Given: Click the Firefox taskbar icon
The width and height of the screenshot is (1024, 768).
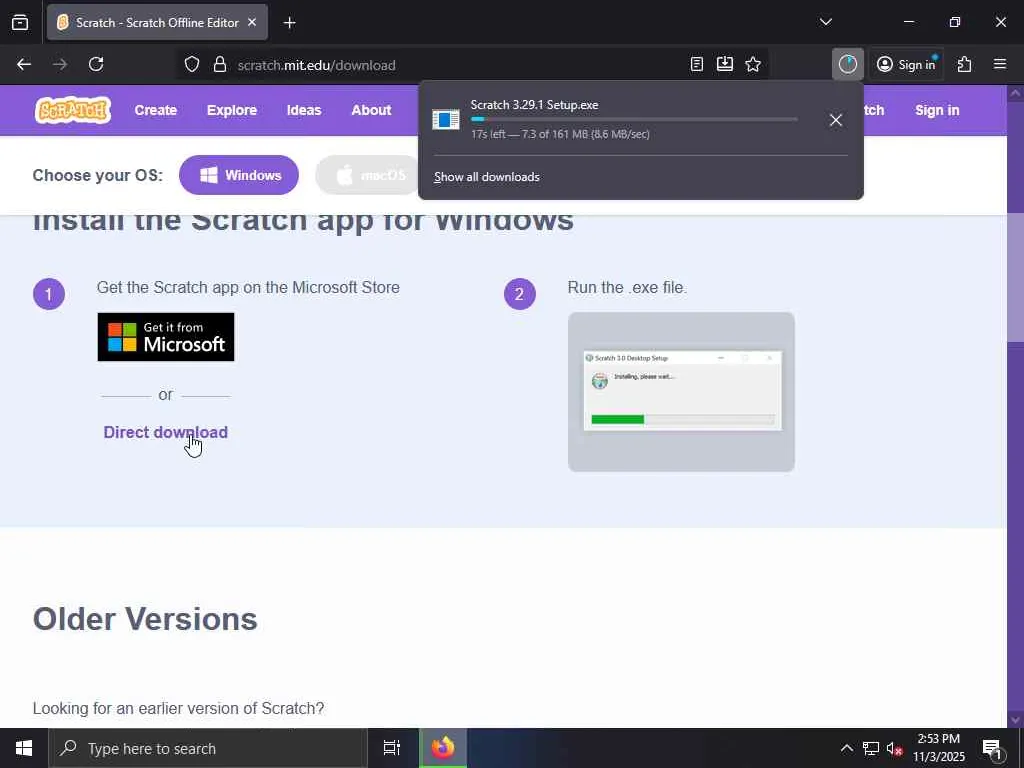Looking at the screenshot, I should pos(443,748).
